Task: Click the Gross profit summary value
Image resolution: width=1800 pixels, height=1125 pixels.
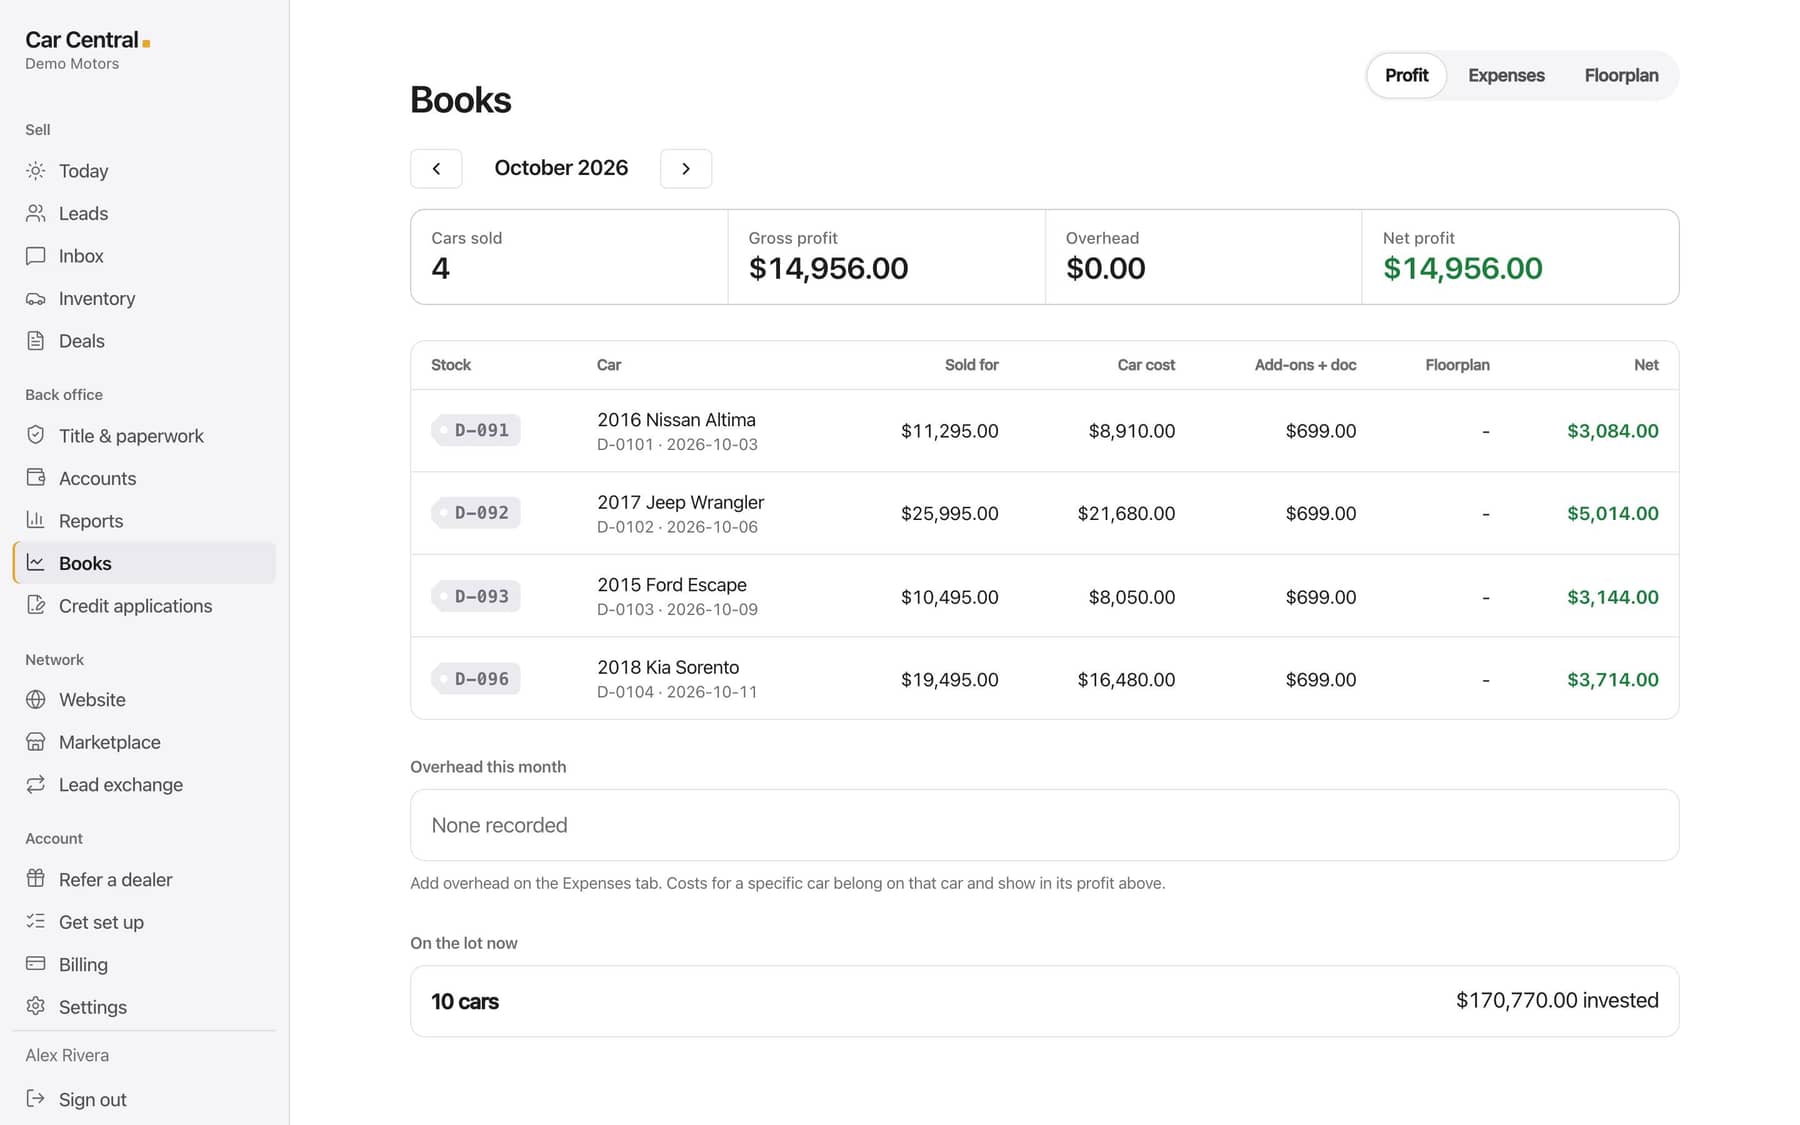Action: tap(828, 268)
